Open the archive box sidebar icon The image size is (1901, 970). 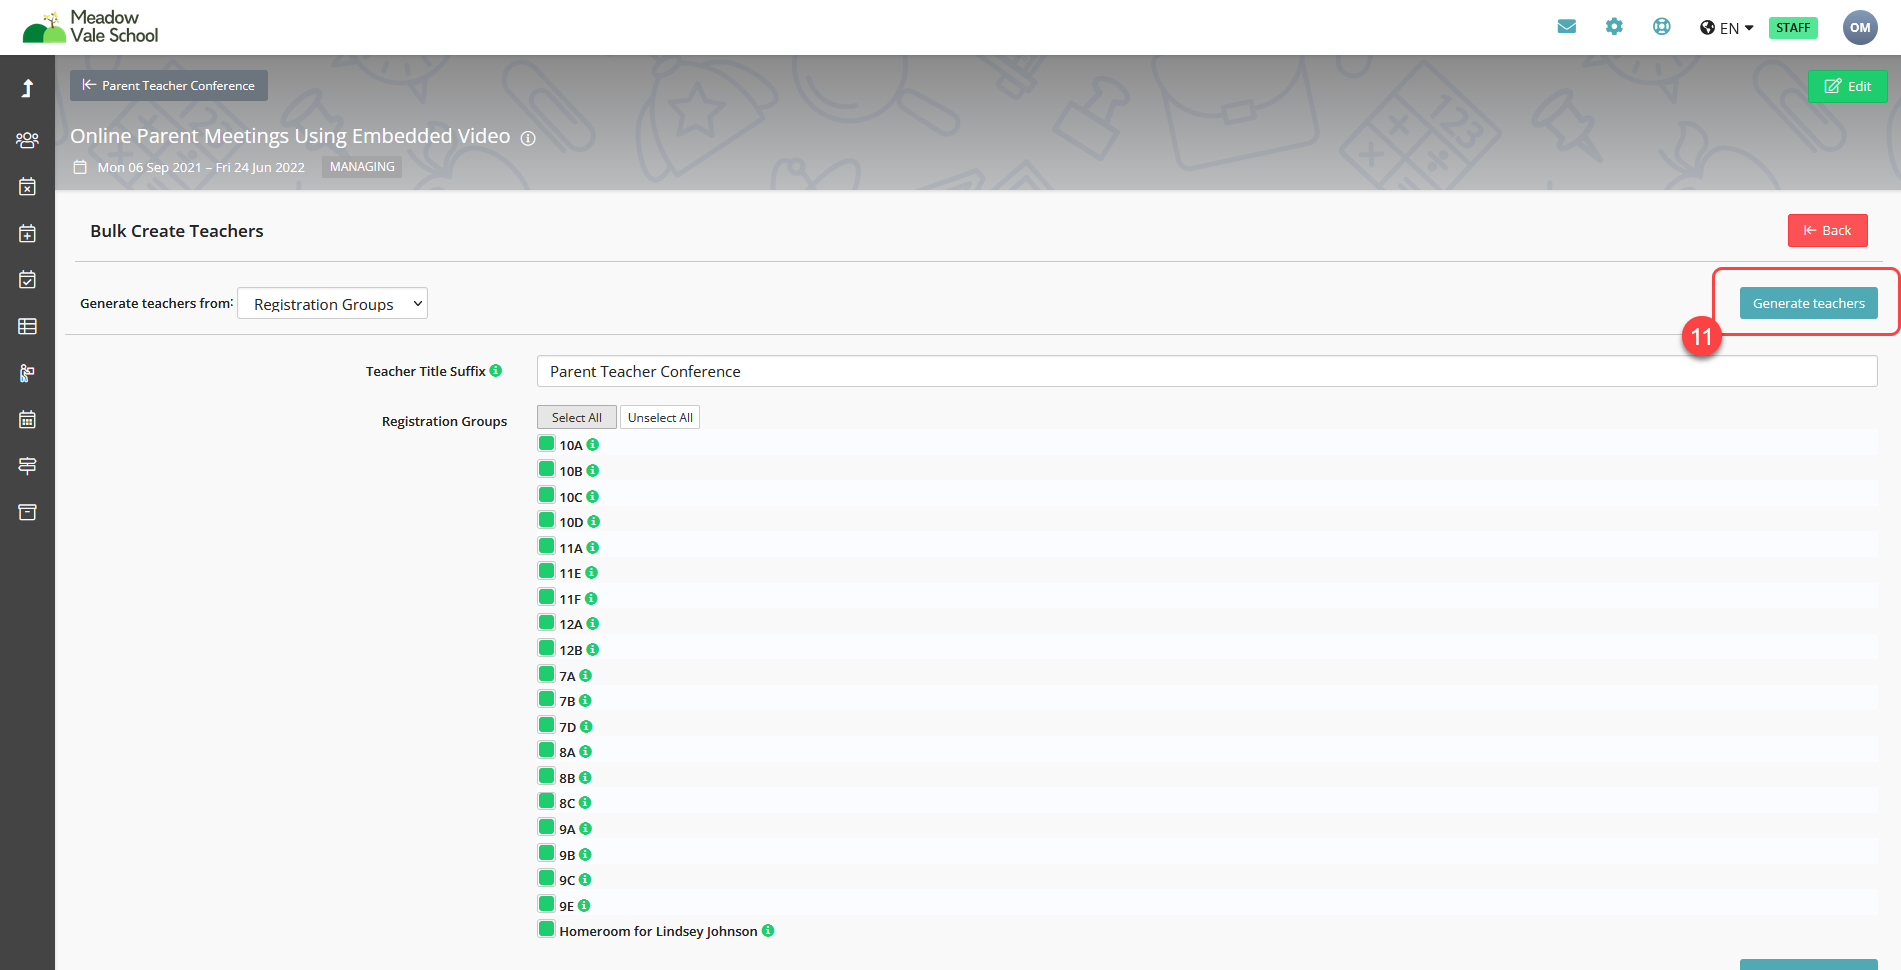coord(27,512)
